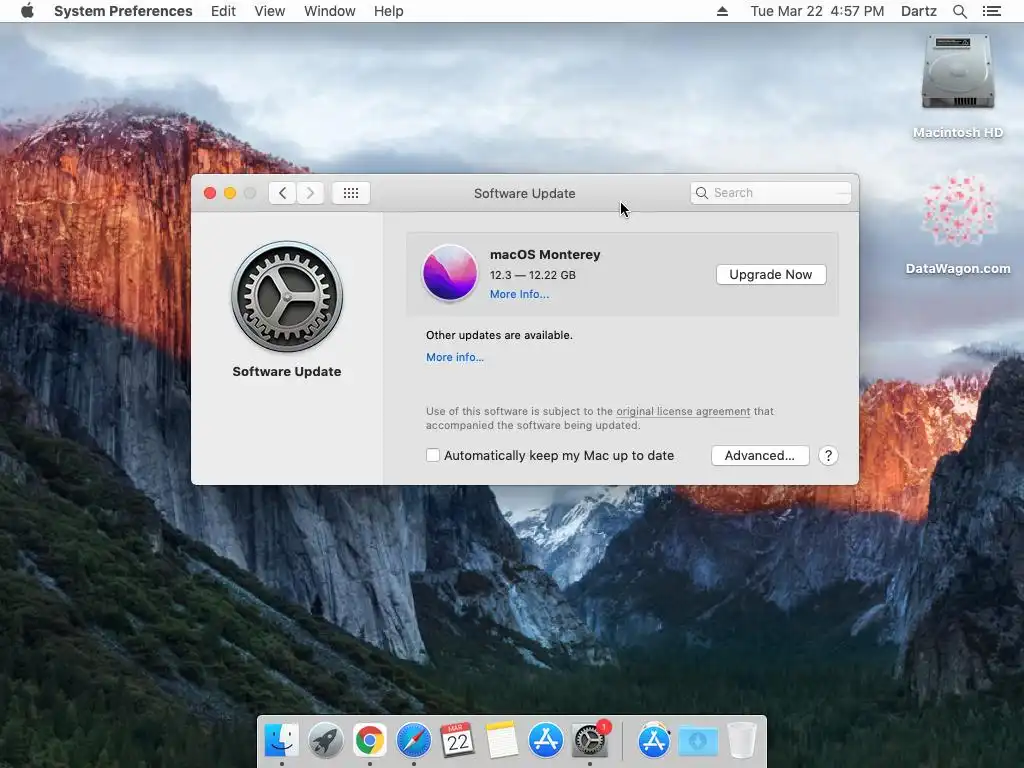The image size is (1024, 768).
Task: Open Calendar from the Dock
Action: (457, 740)
